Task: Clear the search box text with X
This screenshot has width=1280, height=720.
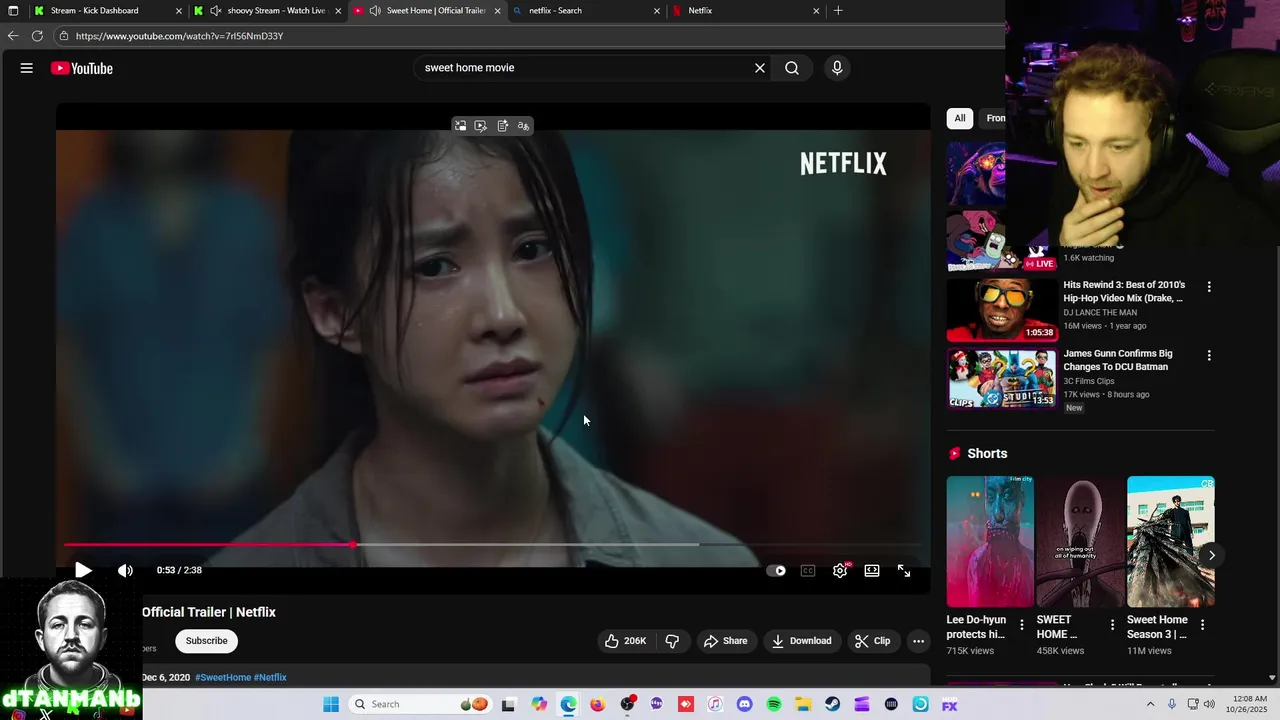Action: (760, 68)
